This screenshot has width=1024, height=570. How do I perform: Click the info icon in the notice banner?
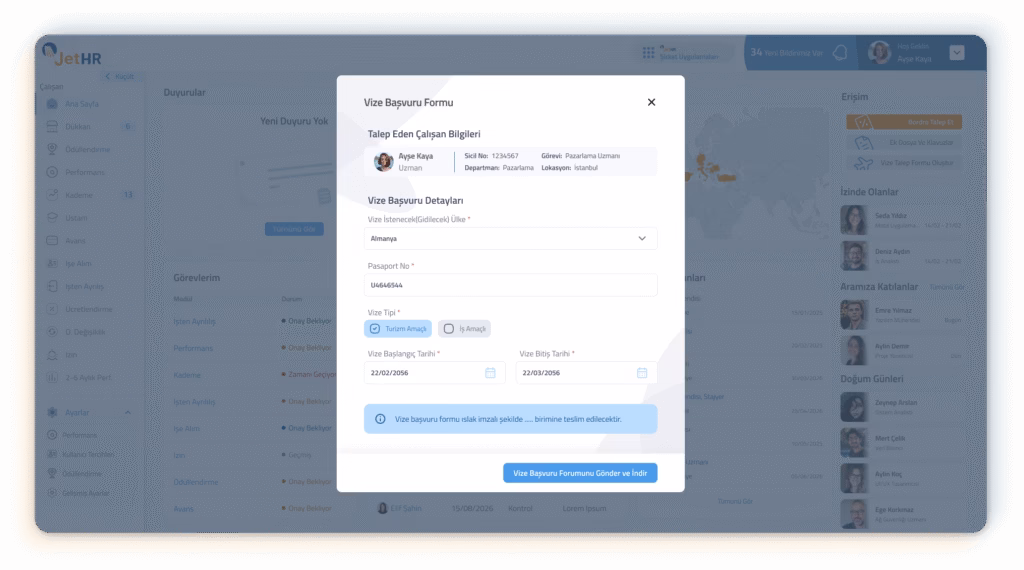tap(380, 419)
